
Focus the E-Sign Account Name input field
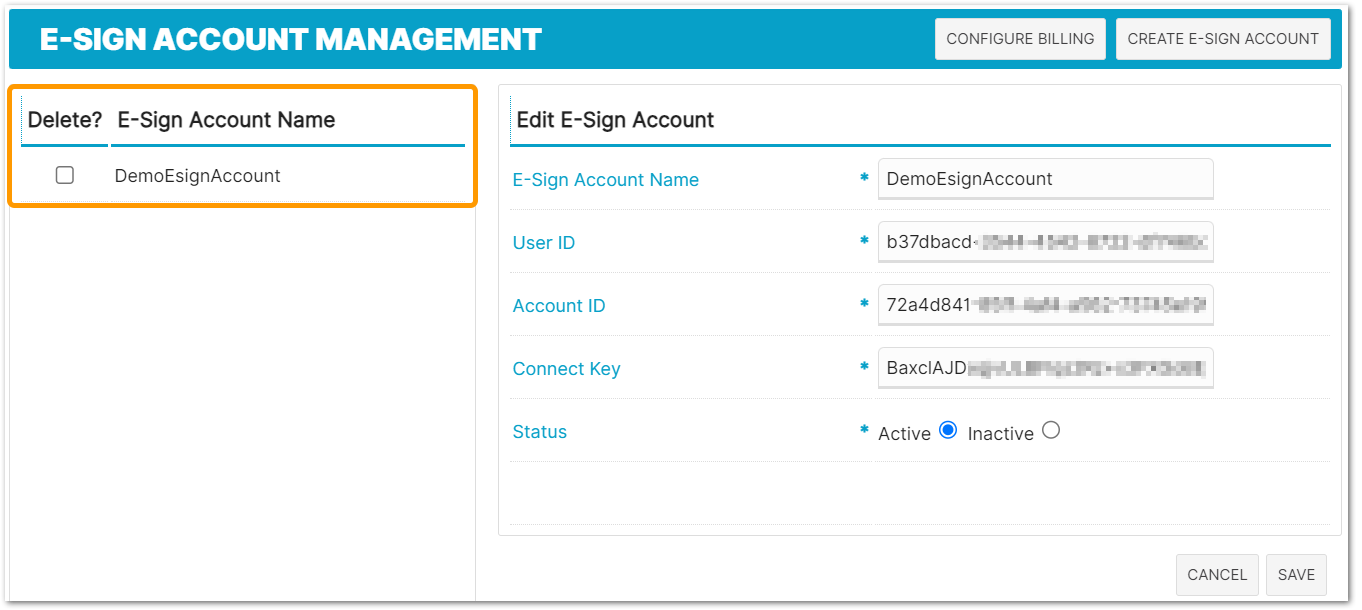click(x=1045, y=179)
